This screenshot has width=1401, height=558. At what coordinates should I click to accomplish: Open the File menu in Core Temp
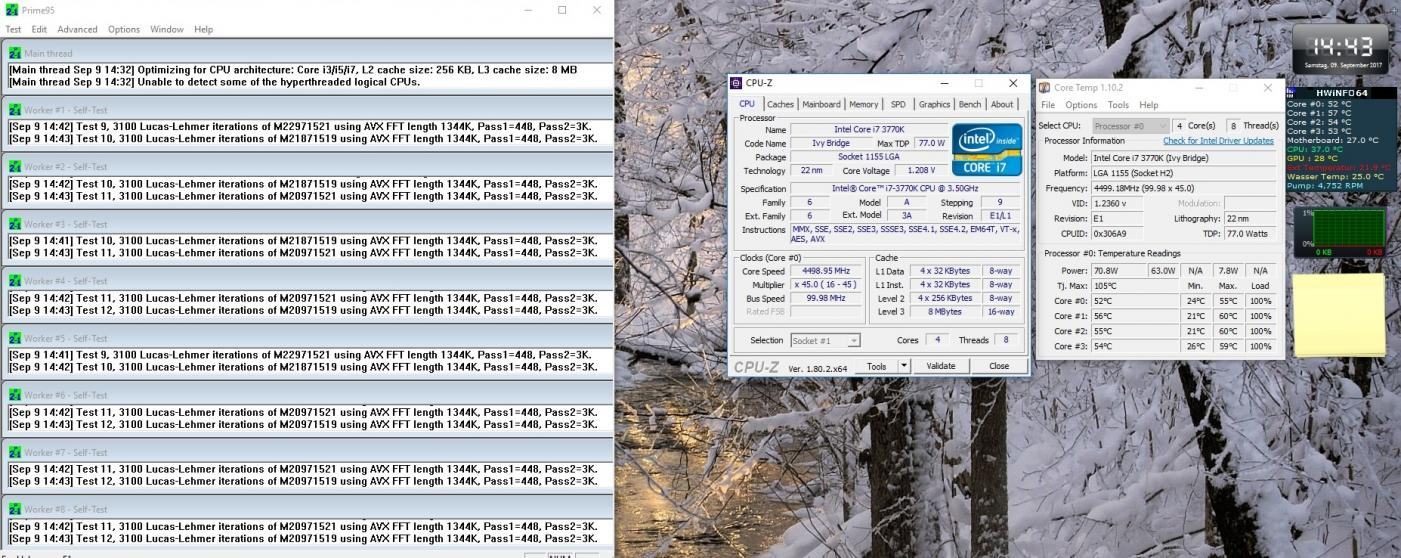(1048, 105)
